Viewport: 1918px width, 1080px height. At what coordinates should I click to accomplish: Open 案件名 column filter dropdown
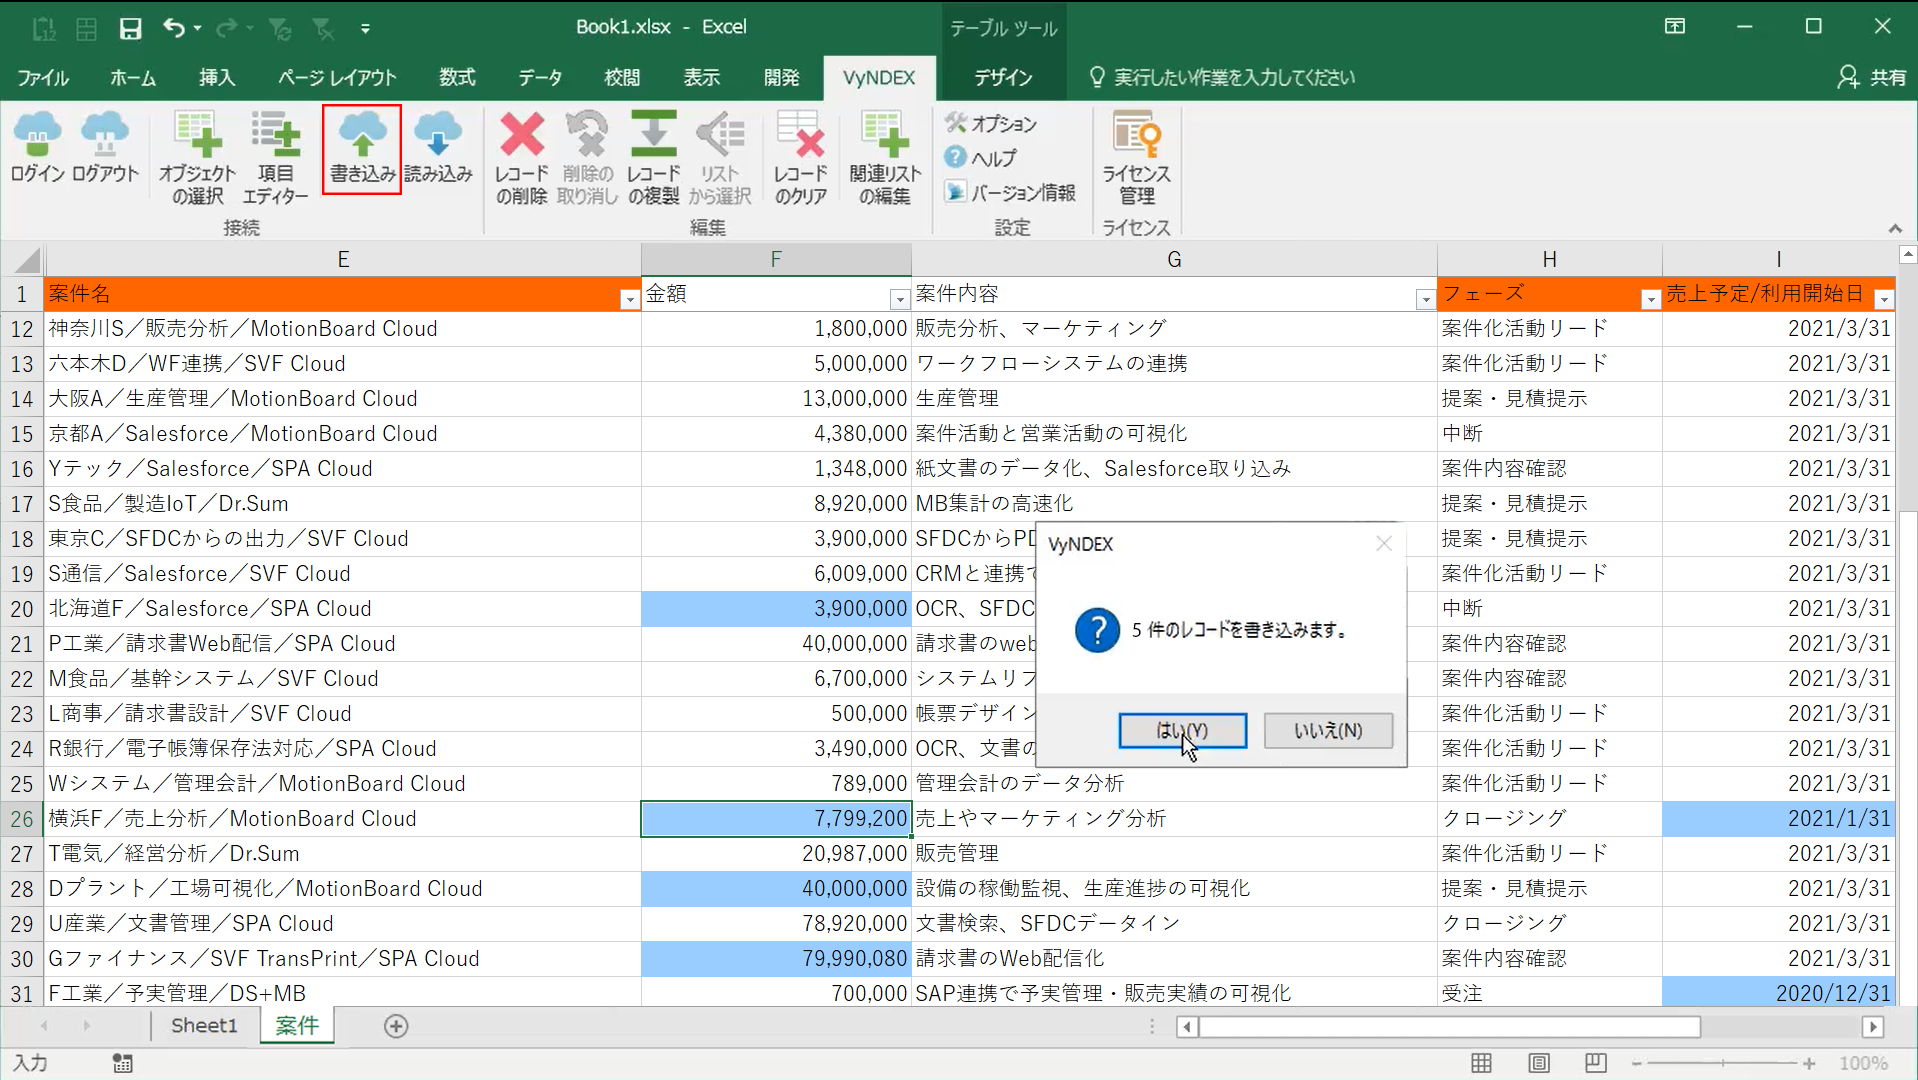point(629,299)
